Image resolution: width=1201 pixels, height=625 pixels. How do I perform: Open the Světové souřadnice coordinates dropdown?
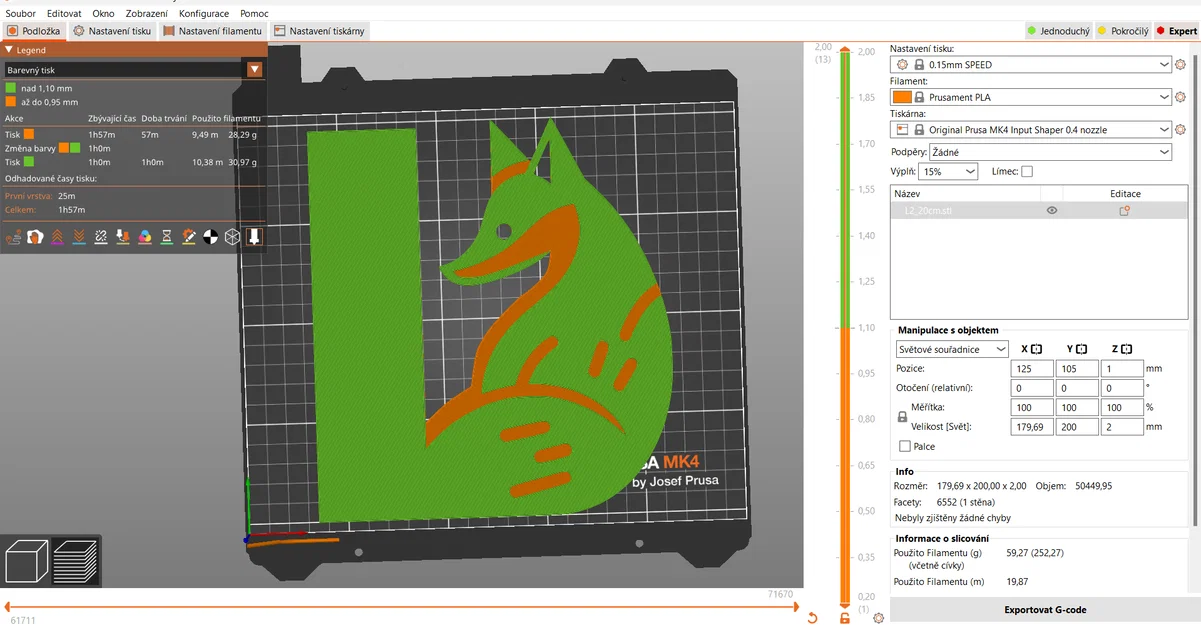(x=952, y=349)
